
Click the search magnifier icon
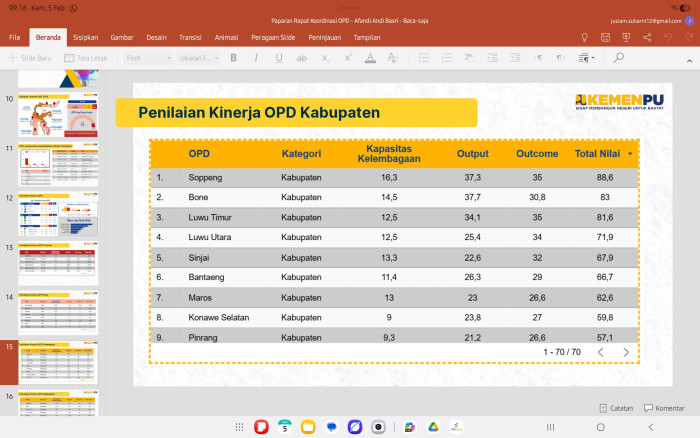coord(618,58)
